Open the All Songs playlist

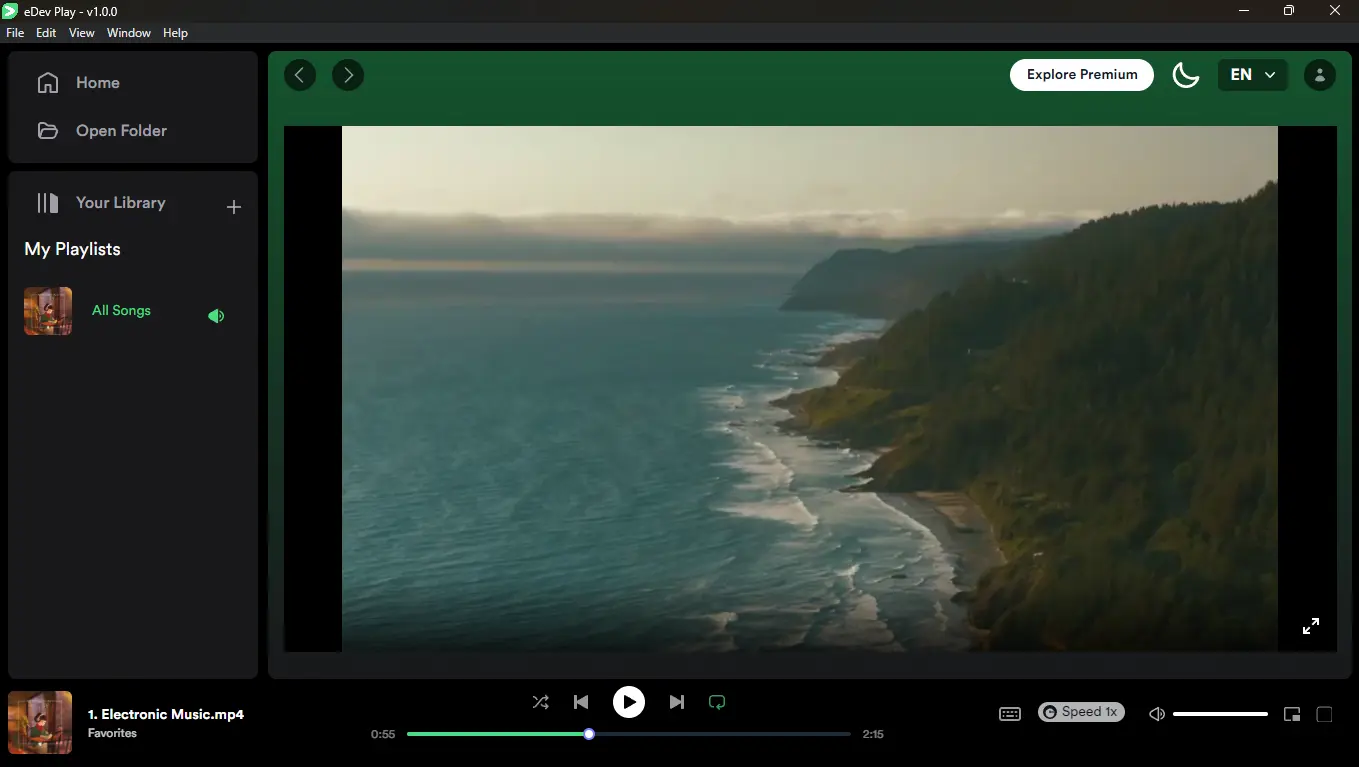[121, 311]
